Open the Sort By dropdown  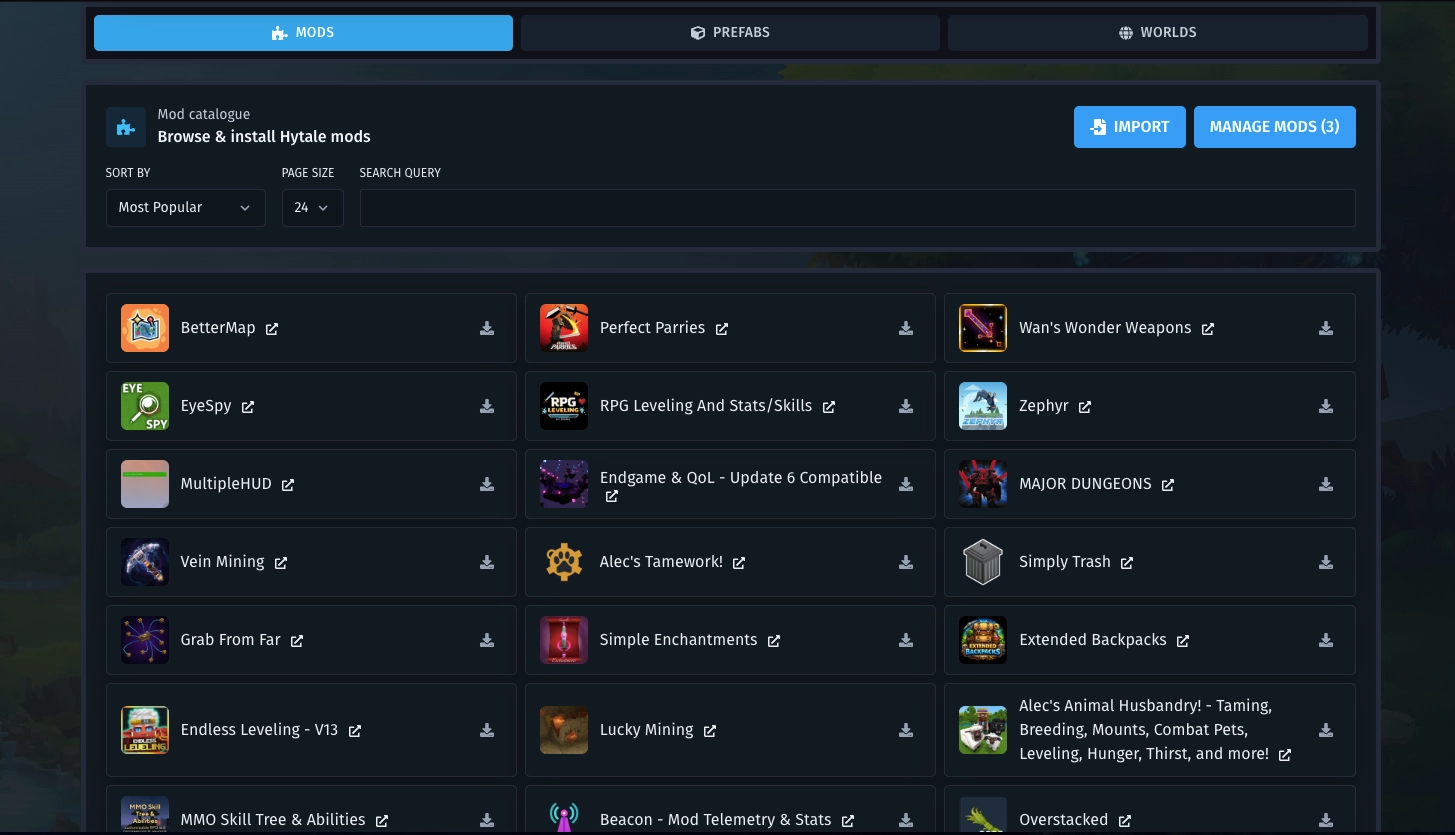coord(186,208)
